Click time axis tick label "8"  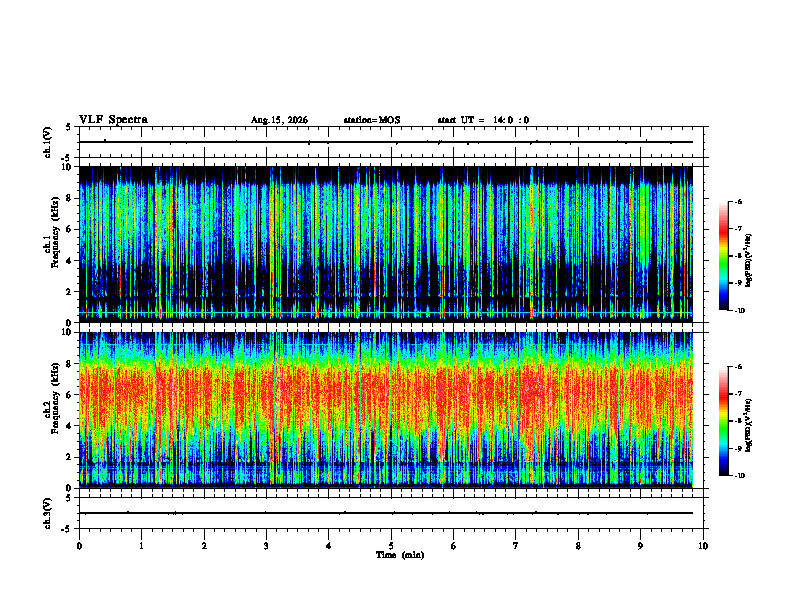click(x=578, y=546)
